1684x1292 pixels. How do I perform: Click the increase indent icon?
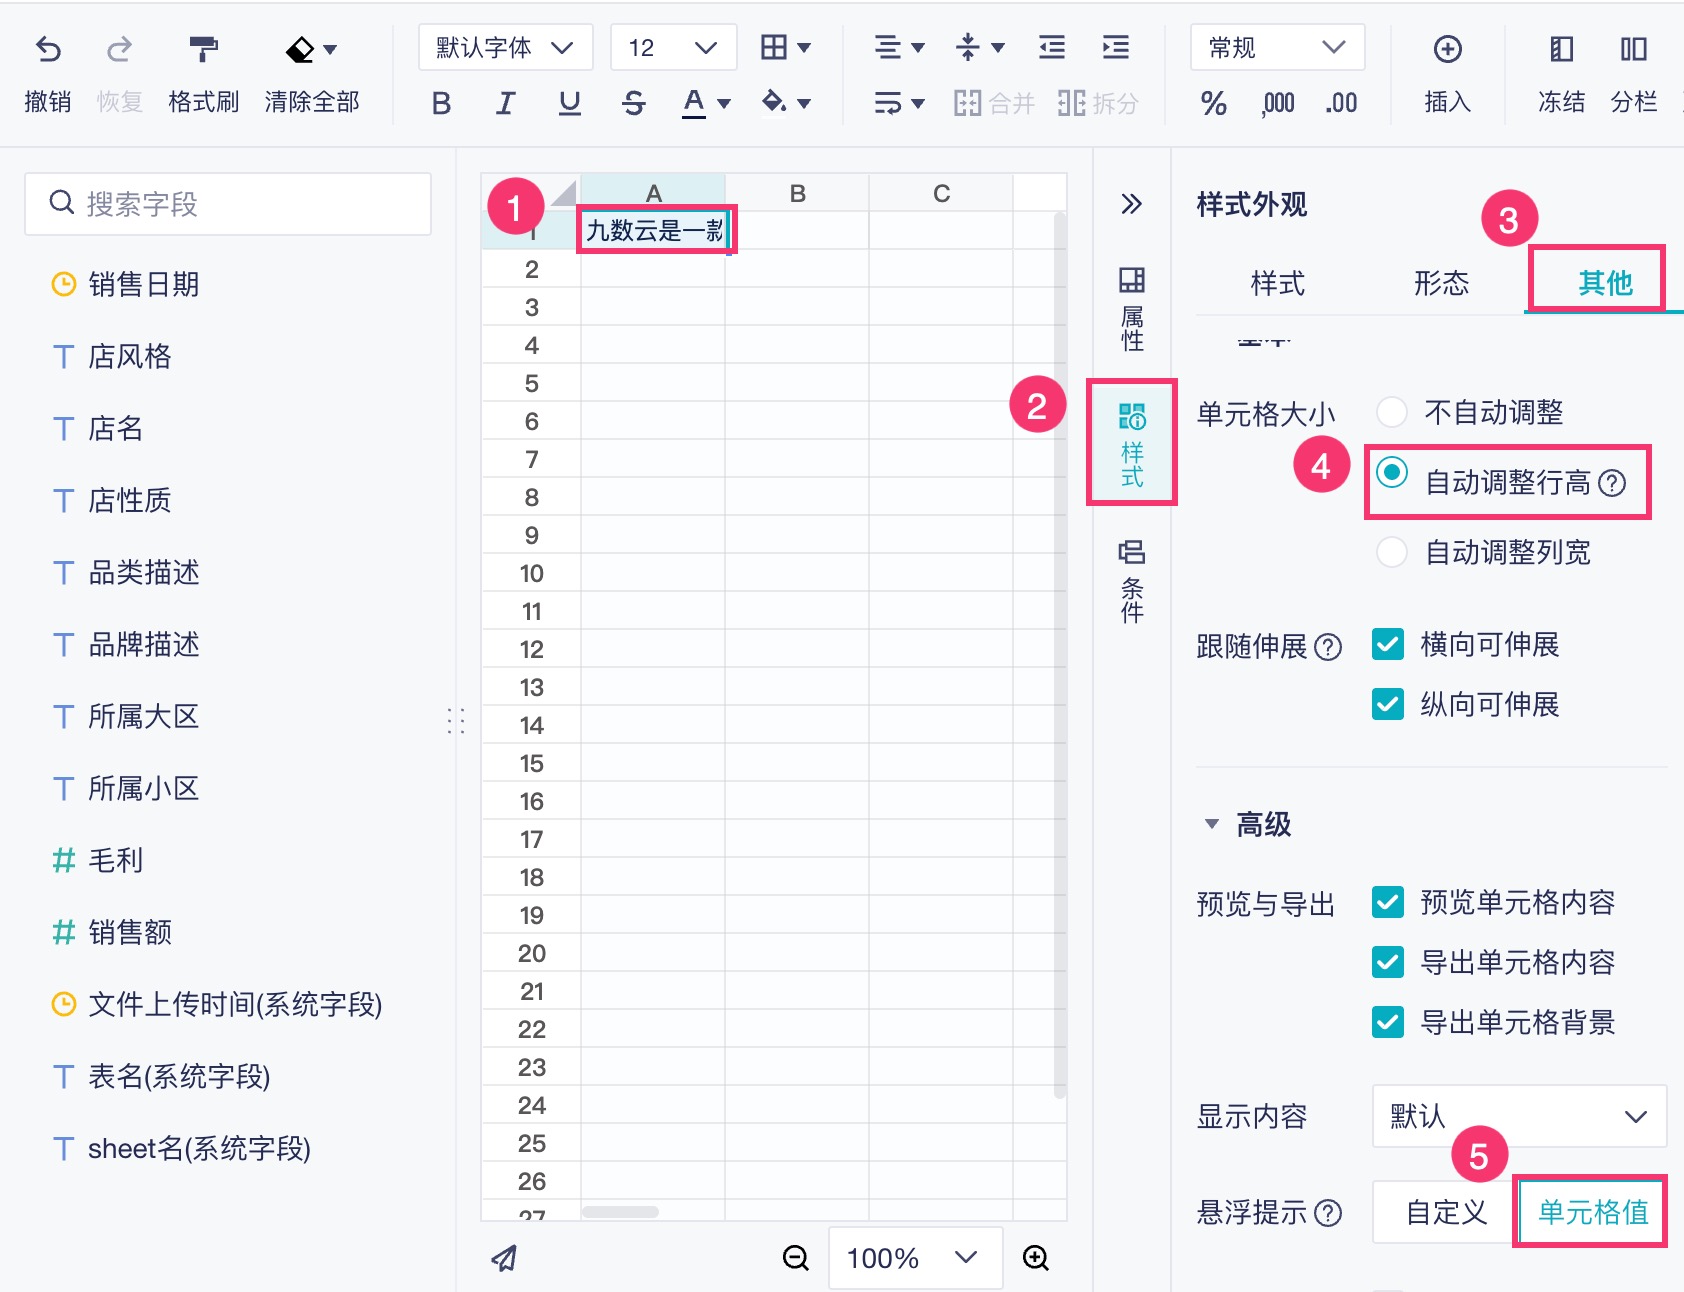[x=1116, y=47]
